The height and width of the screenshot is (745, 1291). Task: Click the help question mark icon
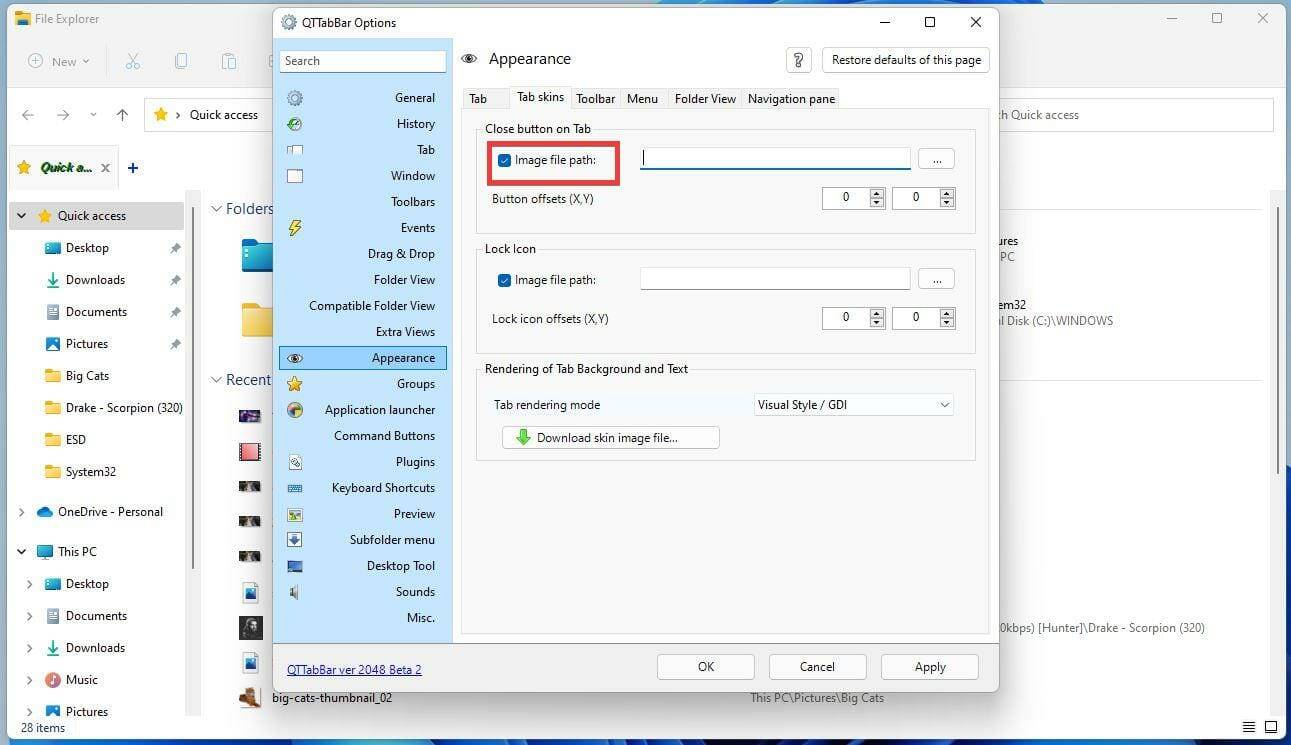coord(798,60)
